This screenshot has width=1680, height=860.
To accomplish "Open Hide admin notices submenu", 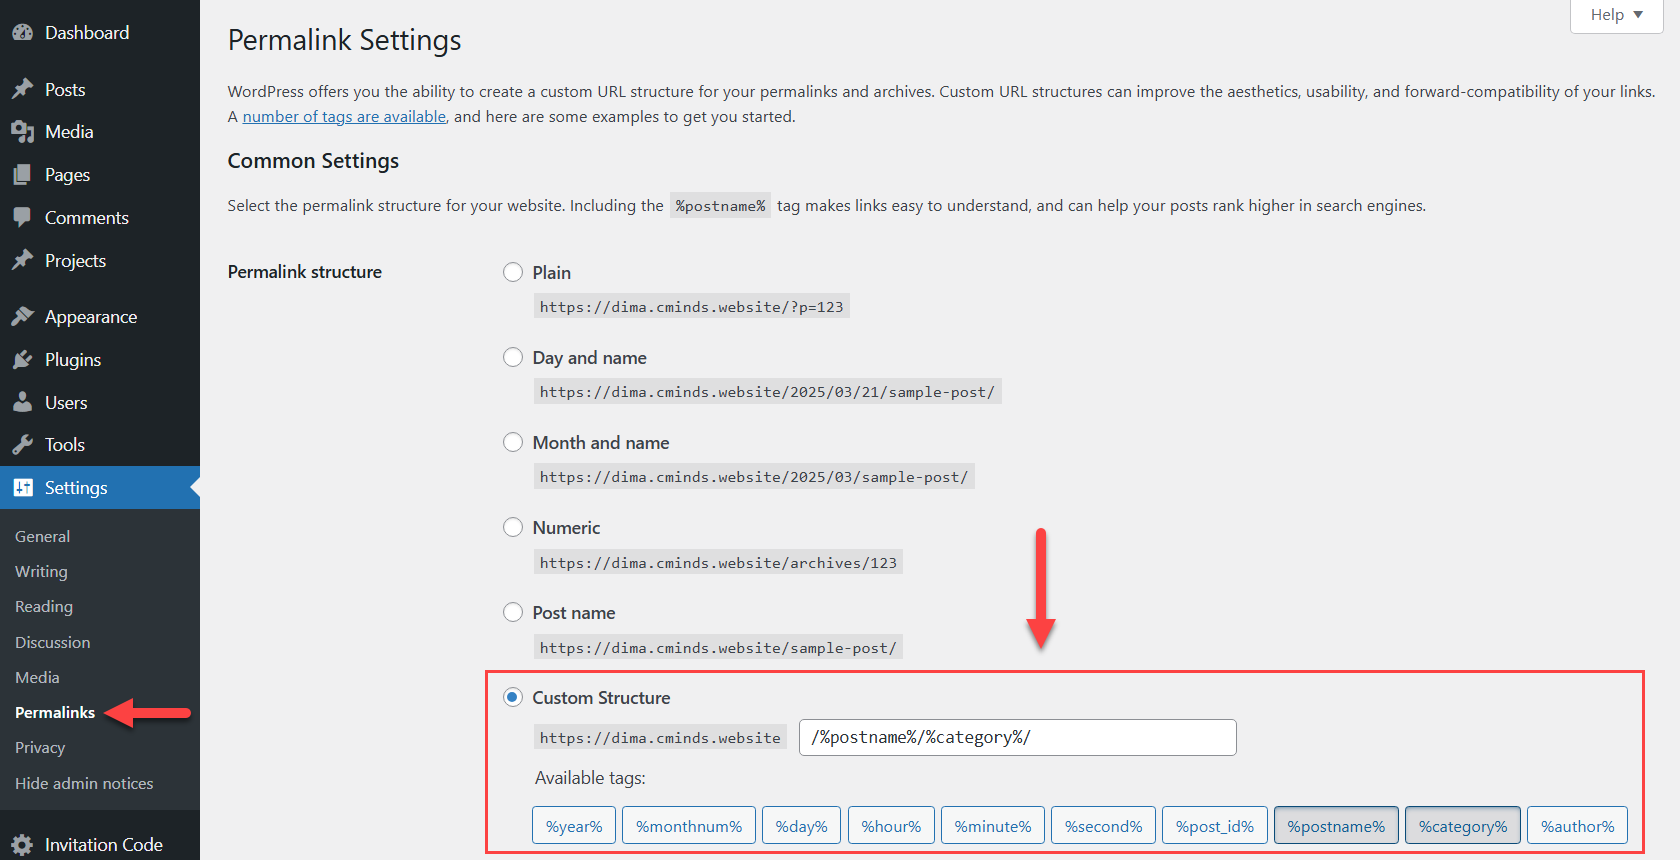I will pos(84,784).
